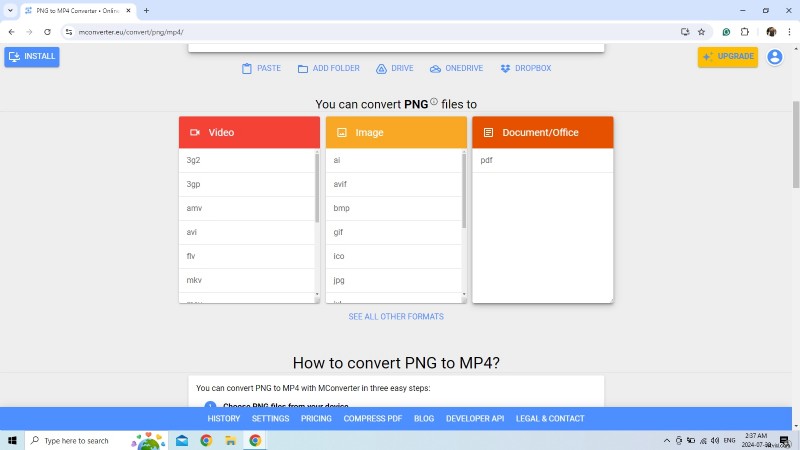Image resolution: width=800 pixels, height=450 pixels.
Task: Open the tab search dropdown
Action: click(x=10, y=10)
